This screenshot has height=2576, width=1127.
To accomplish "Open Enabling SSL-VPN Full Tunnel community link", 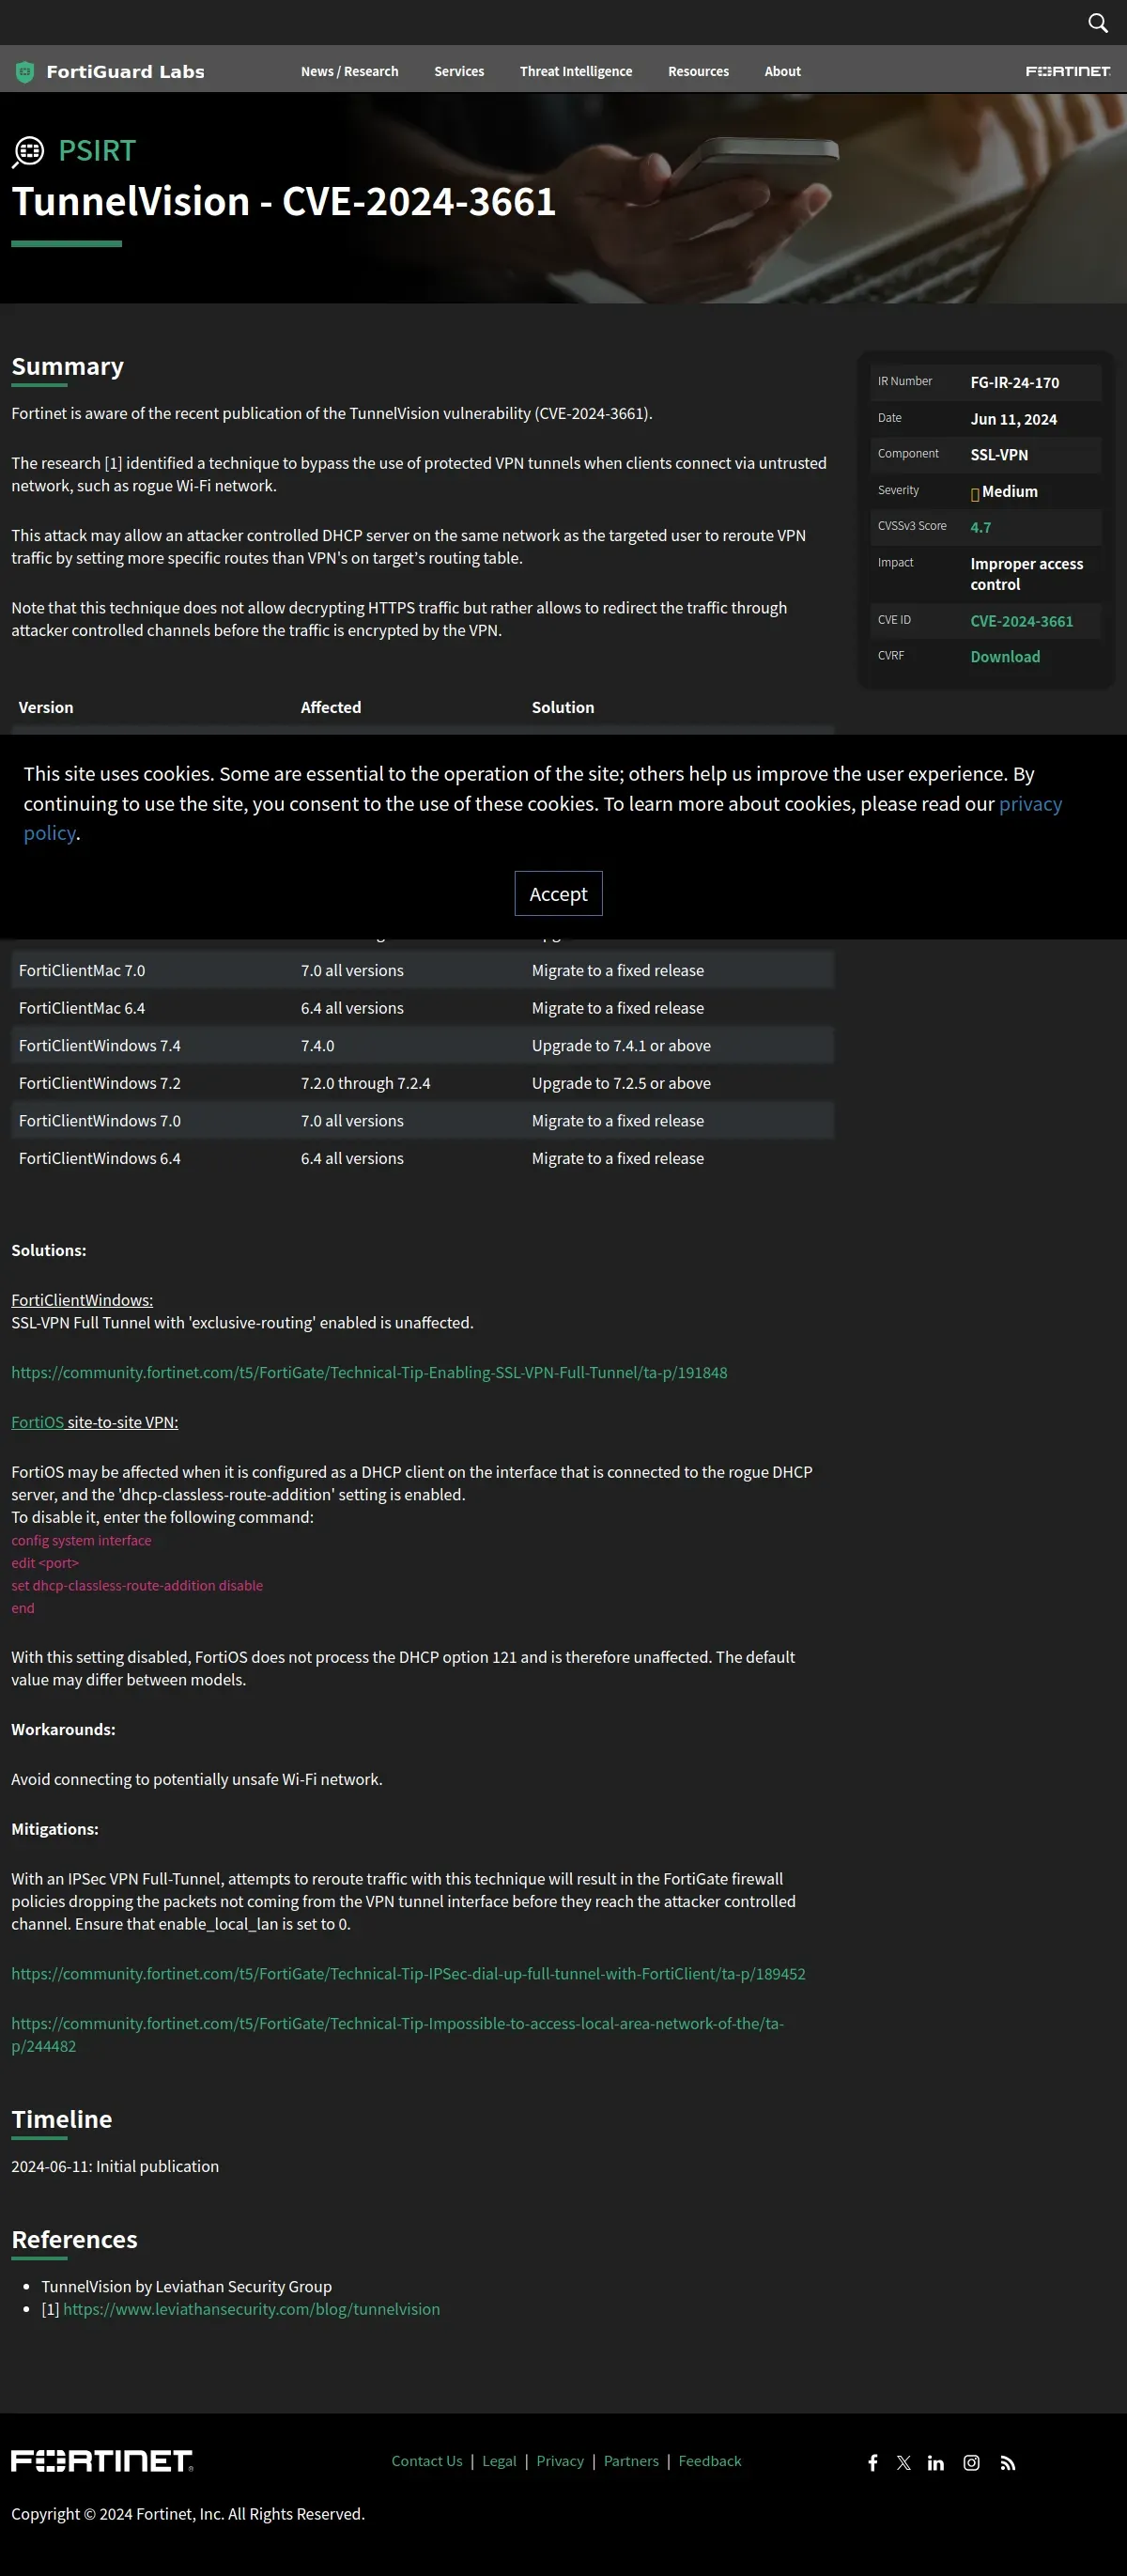I will tap(369, 1372).
